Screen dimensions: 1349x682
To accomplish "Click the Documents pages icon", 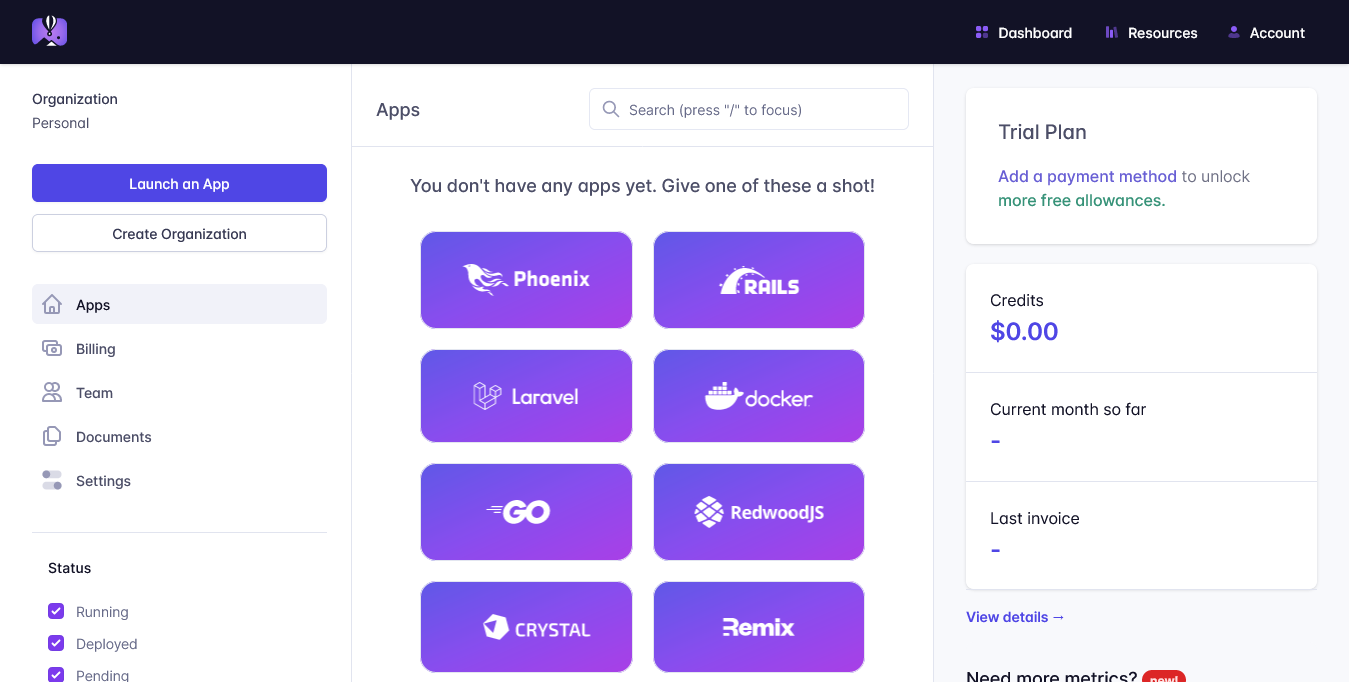I will click(52, 436).
